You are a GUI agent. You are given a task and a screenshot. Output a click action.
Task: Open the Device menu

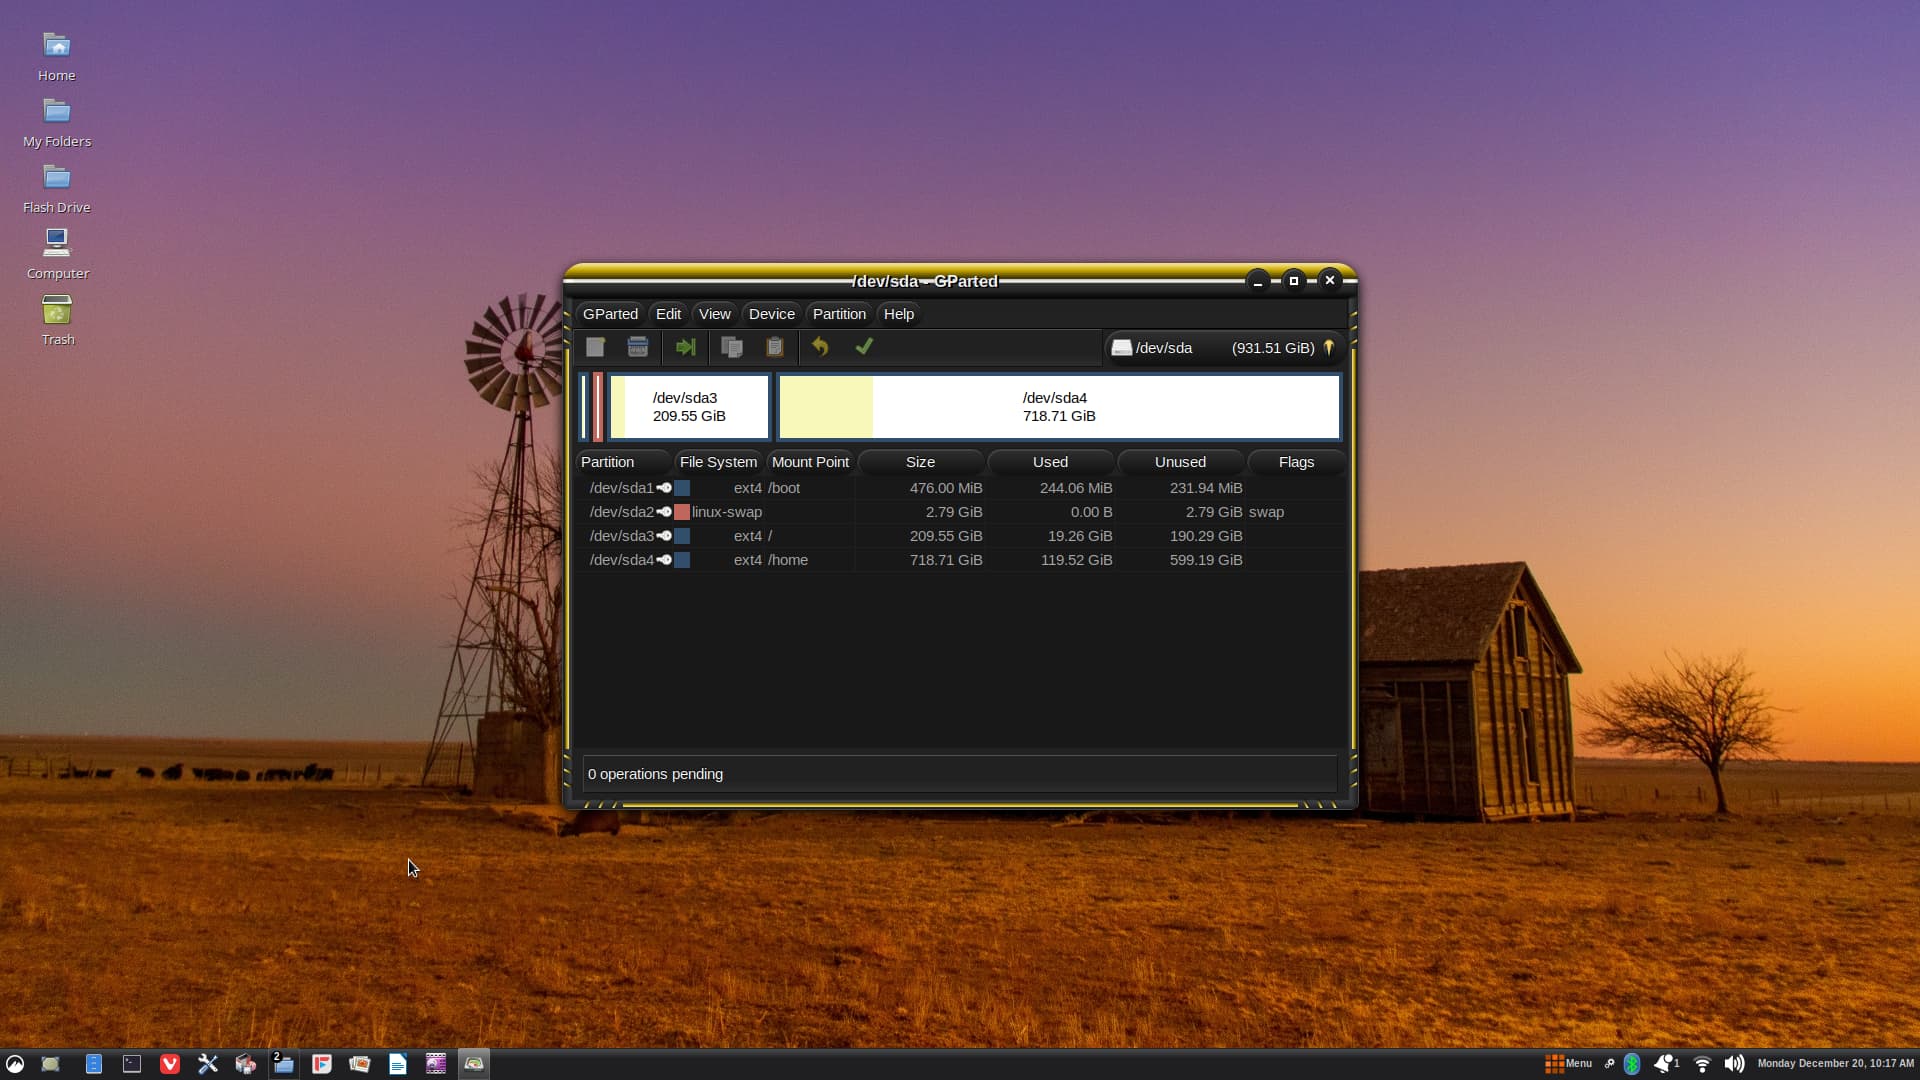click(x=772, y=314)
